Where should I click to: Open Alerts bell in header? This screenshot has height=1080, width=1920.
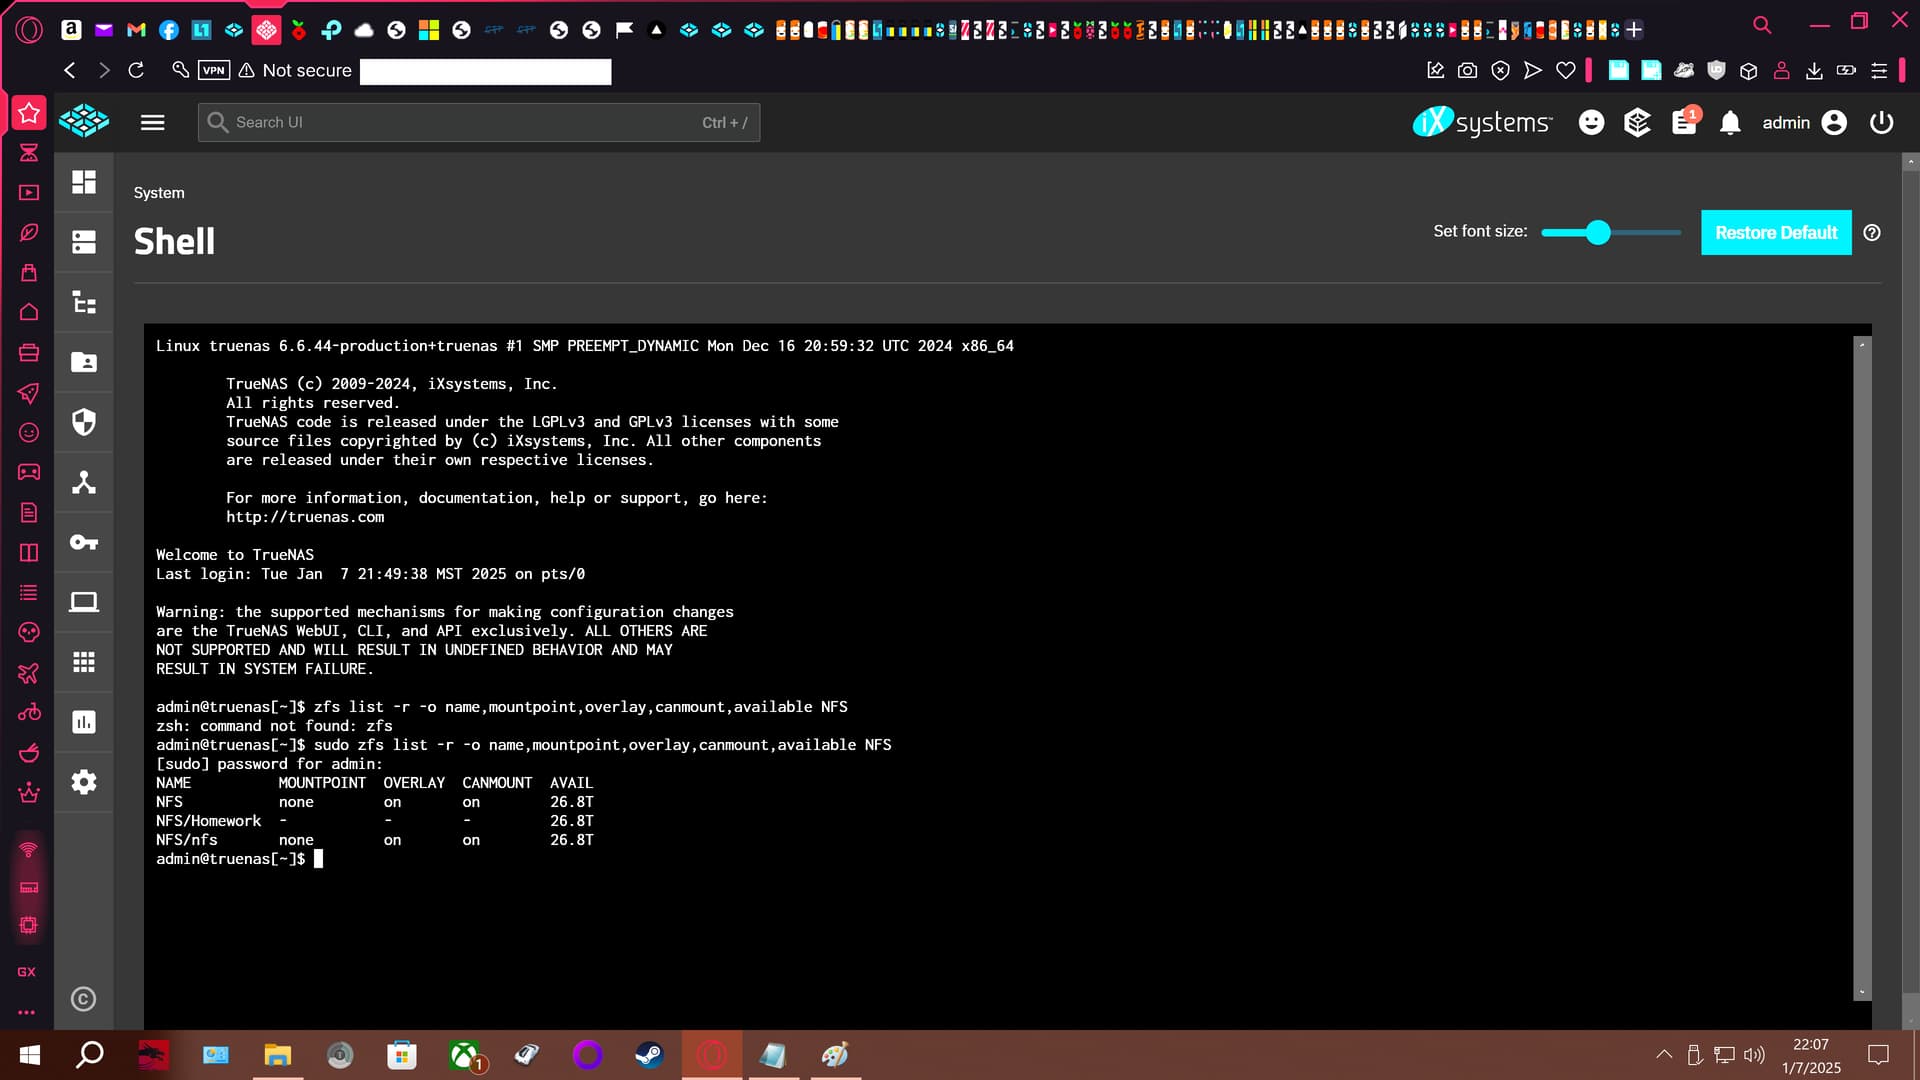pyautogui.click(x=1730, y=122)
